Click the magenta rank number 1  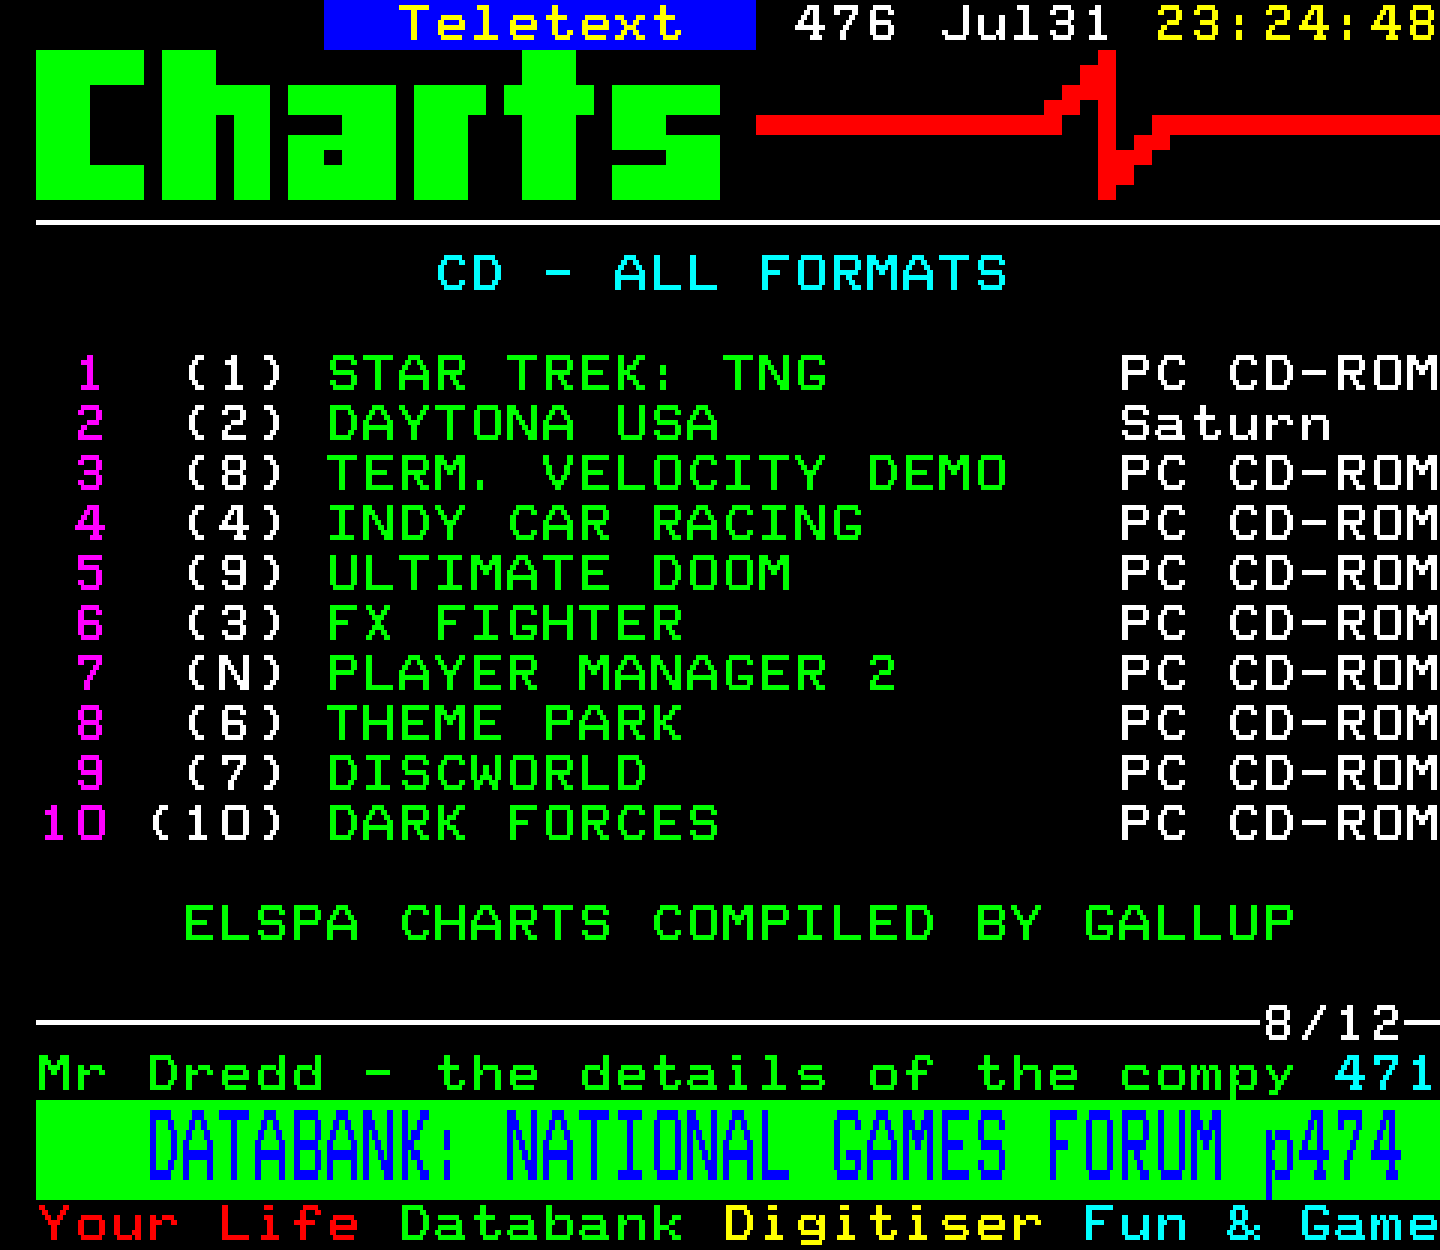90,373
